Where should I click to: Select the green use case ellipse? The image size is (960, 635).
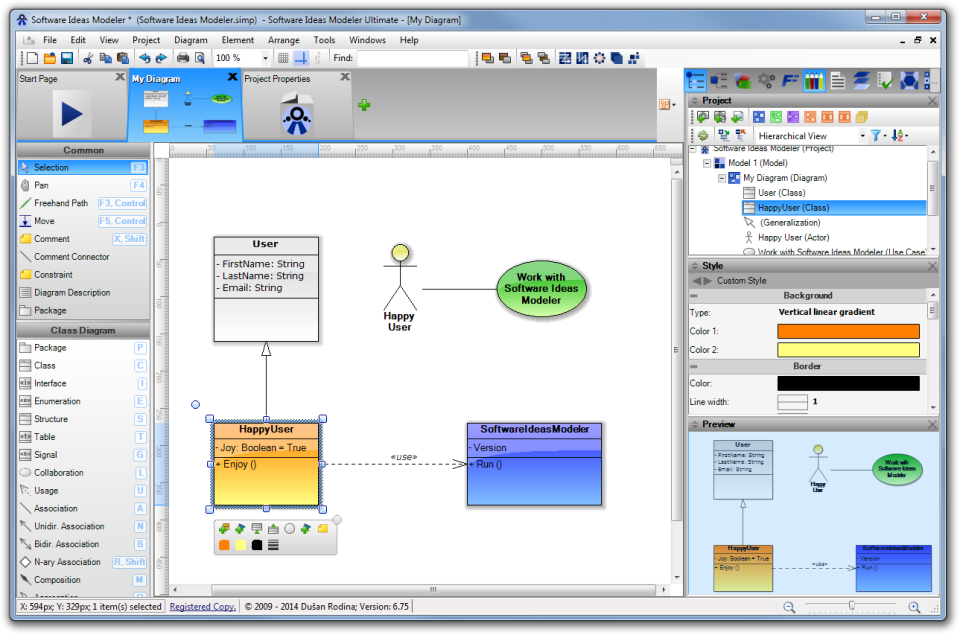541,289
